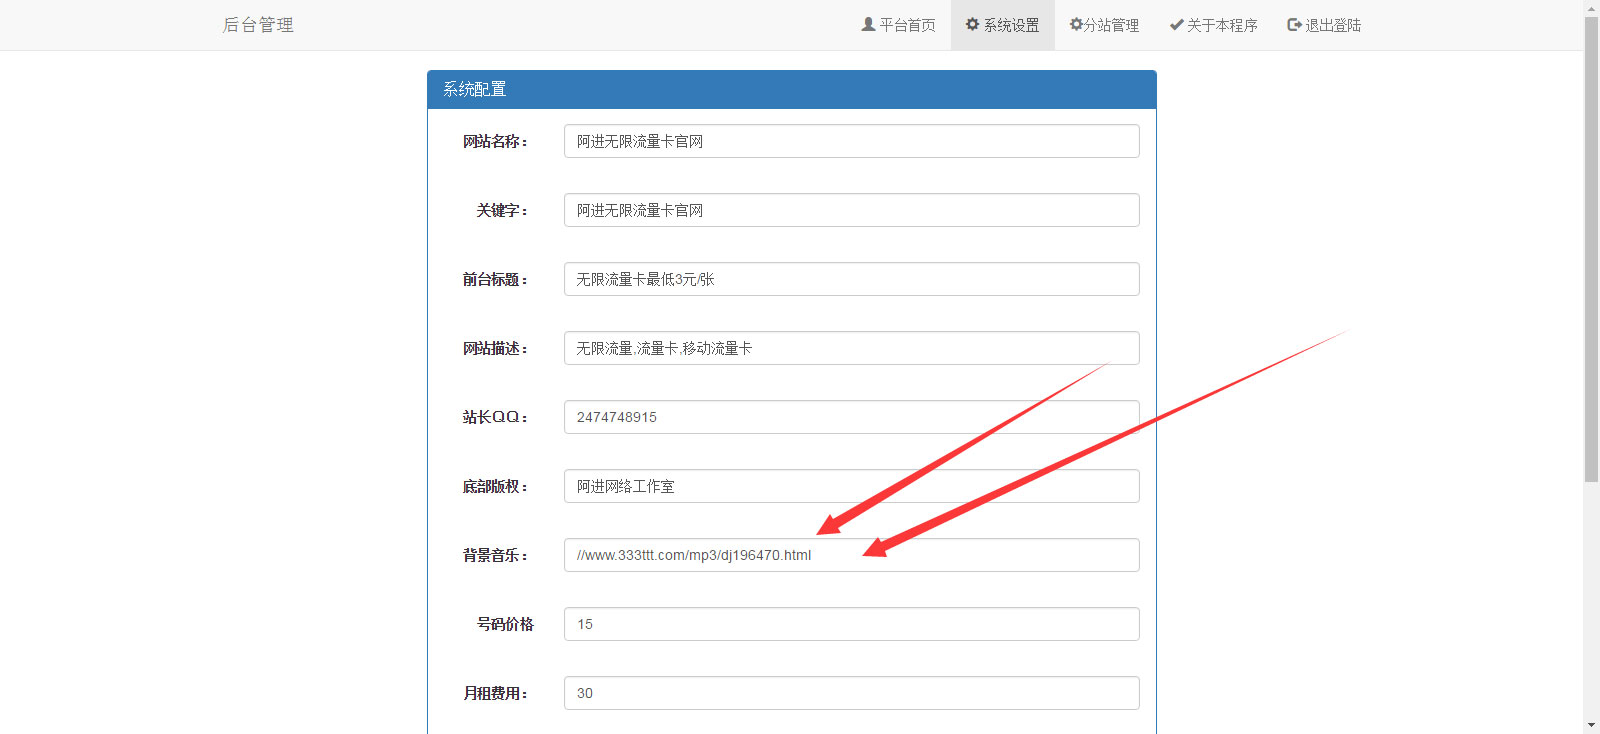Open the 平台首页 menu item
The image size is (1600, 734).
907,25
